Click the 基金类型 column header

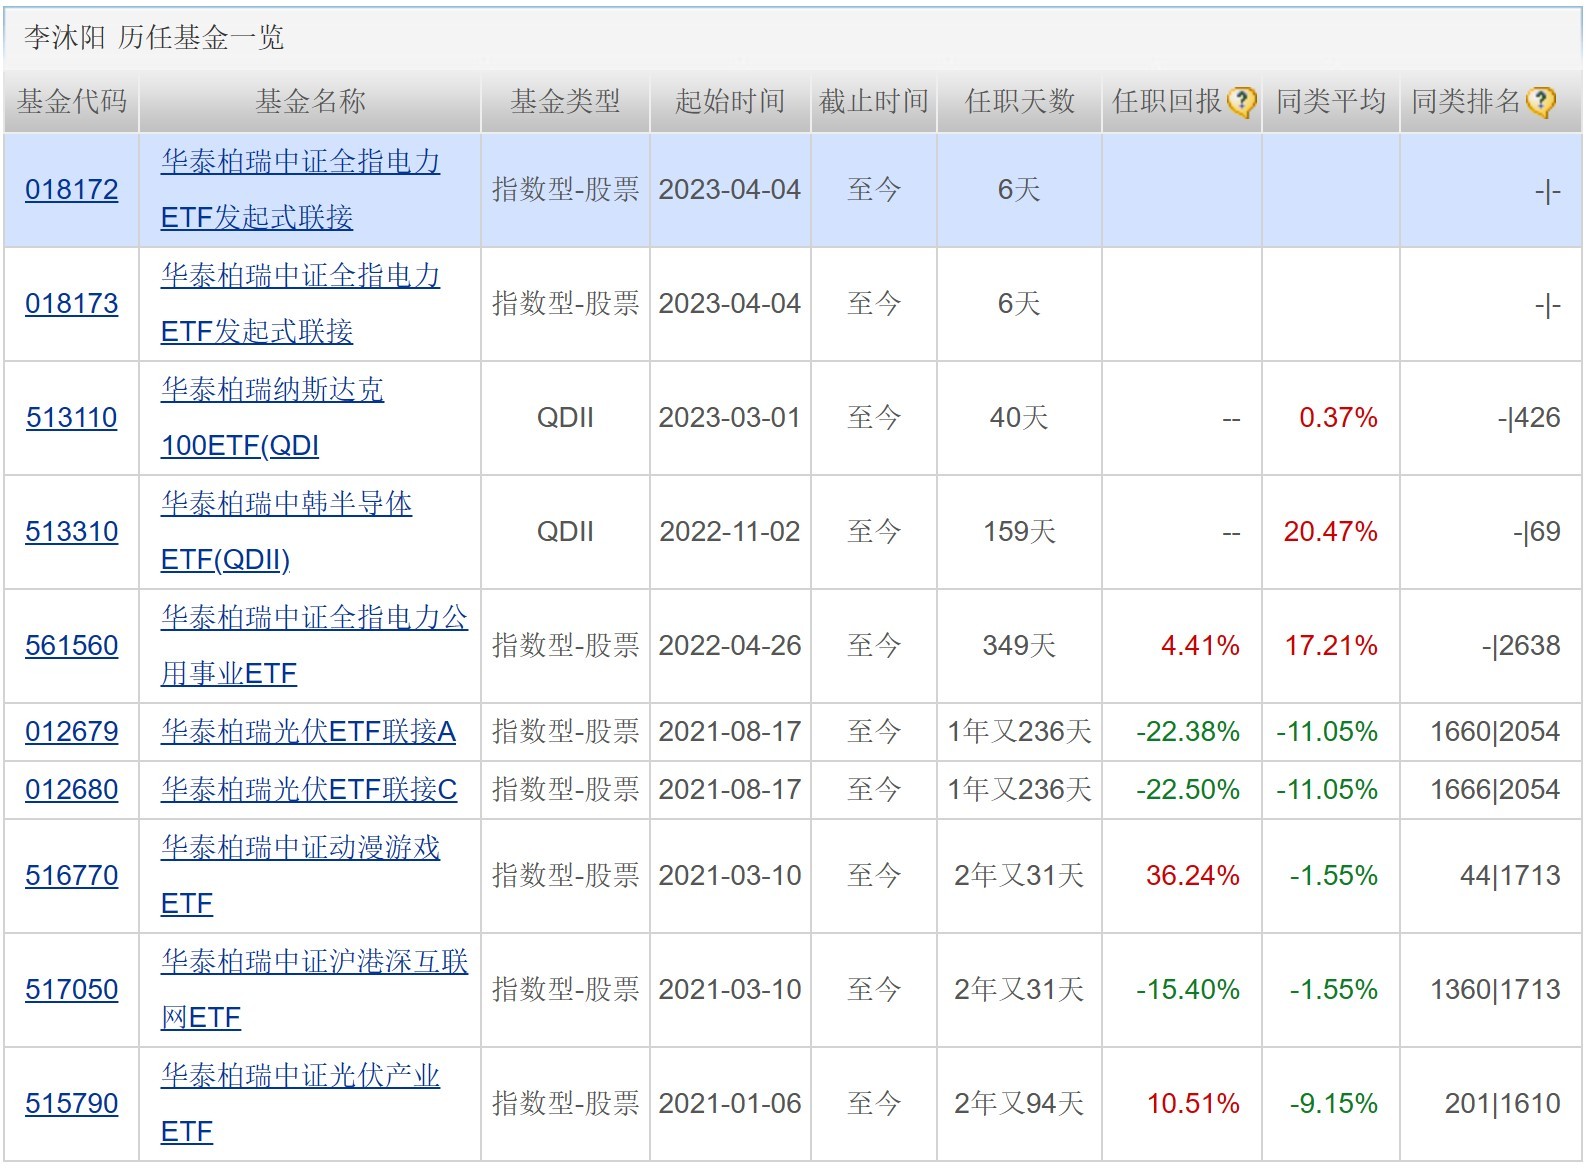[x=566, y=102]
